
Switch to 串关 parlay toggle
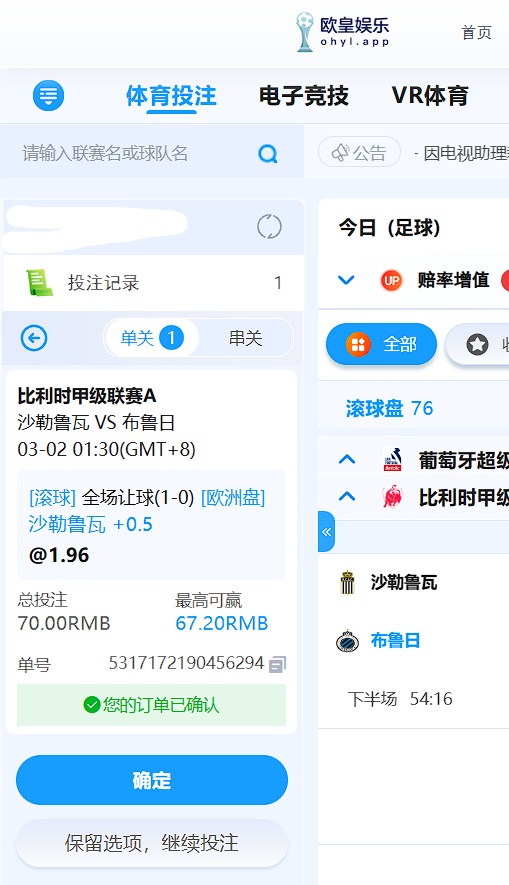coord(245,338)
